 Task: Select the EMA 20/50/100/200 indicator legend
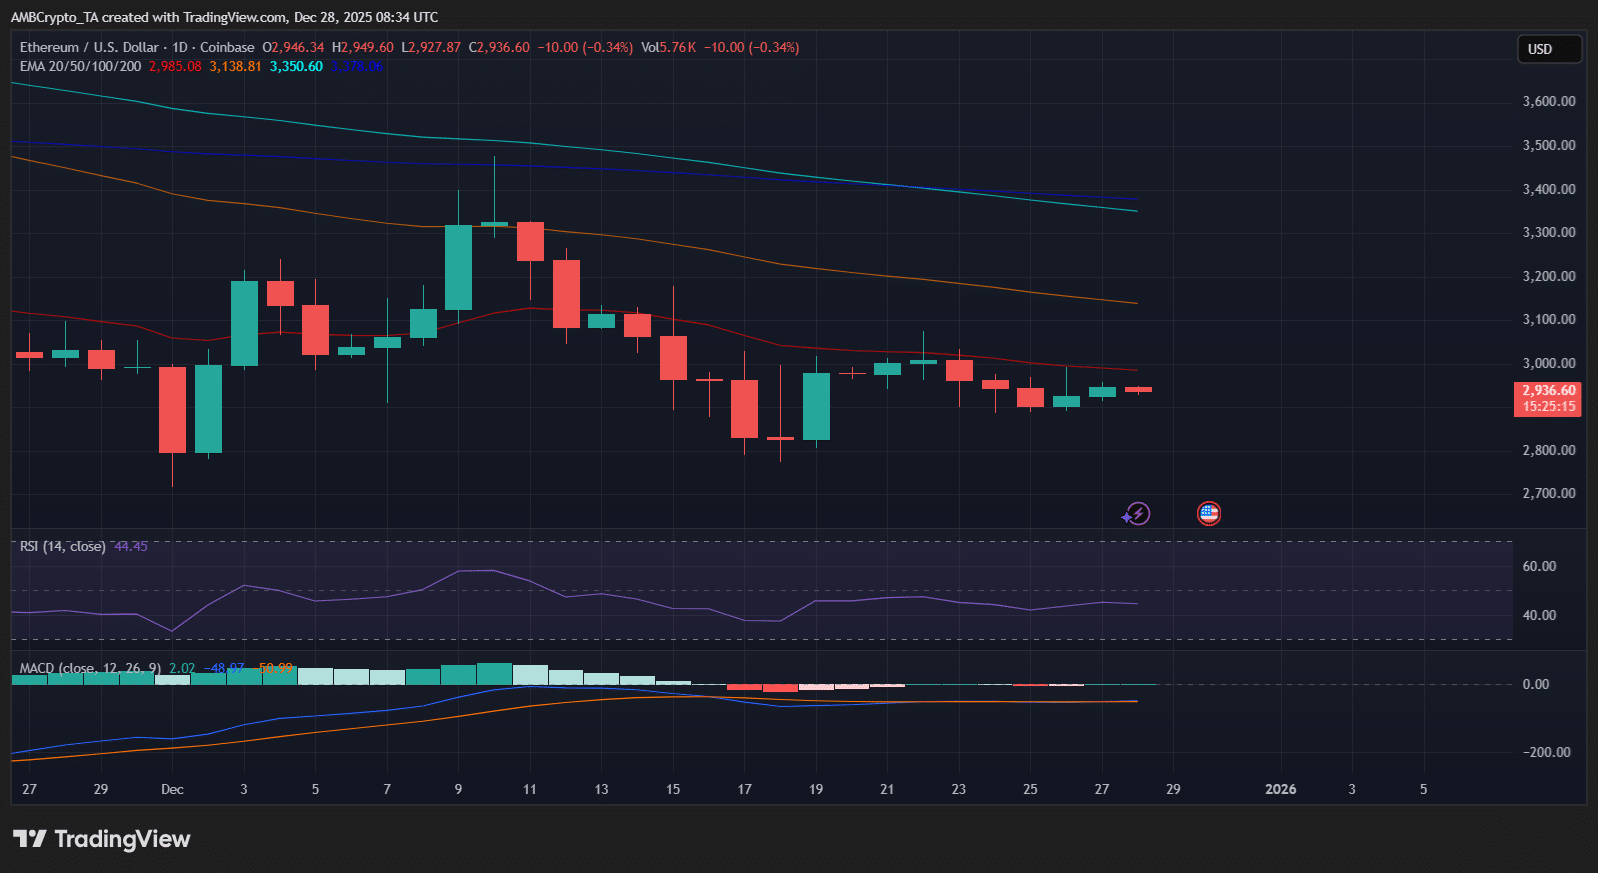(x=80, y=66)
